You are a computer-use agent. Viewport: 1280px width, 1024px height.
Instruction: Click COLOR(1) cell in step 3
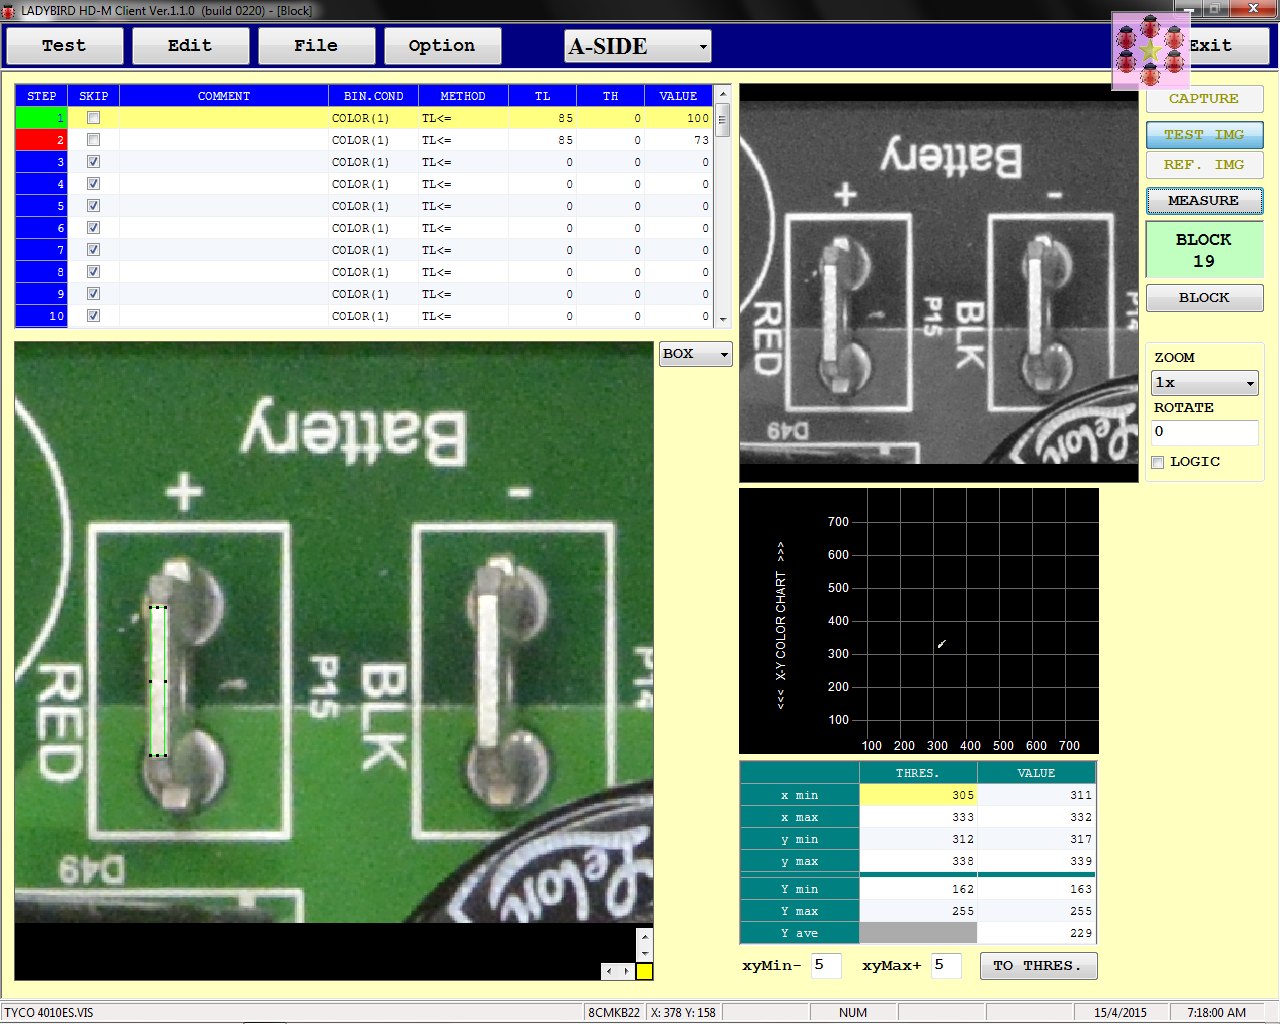click(374, 162)
